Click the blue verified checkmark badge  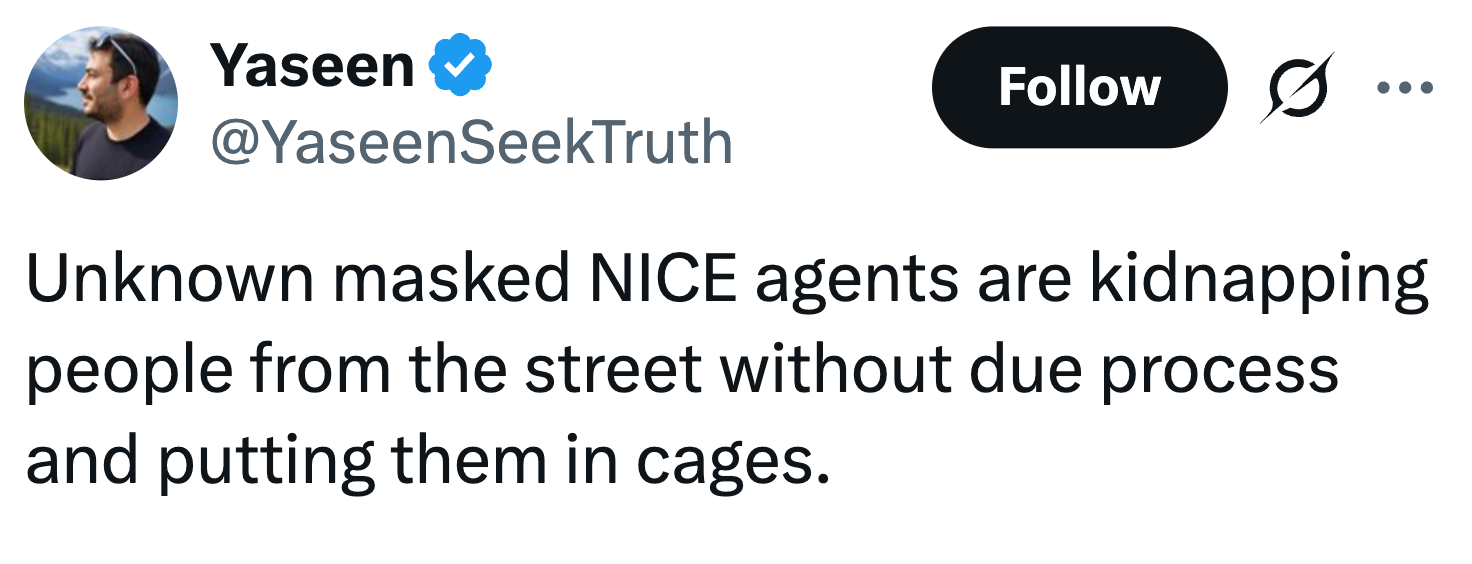[460, 67]
